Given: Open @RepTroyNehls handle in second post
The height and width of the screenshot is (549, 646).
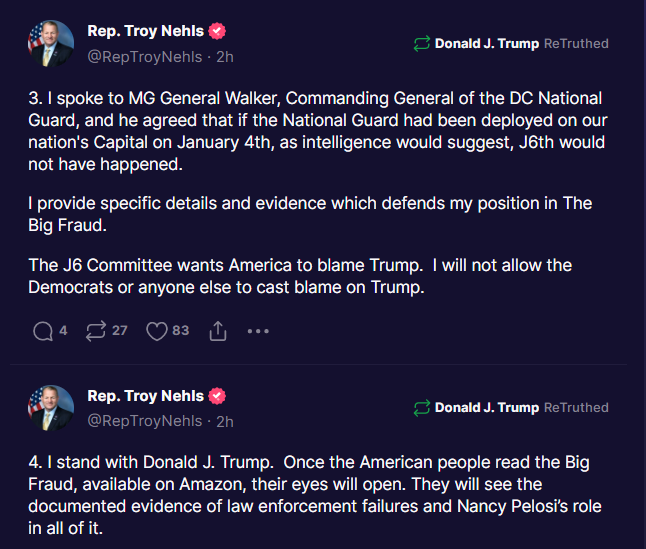Looking at the screenshot, I should (x=144, y=420).
